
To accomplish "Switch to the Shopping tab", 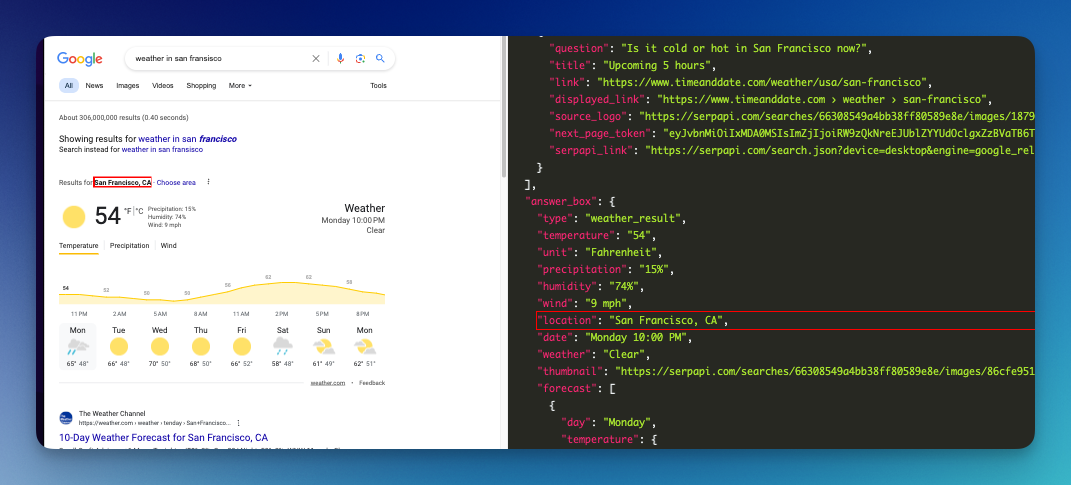I will coord(201,85).
